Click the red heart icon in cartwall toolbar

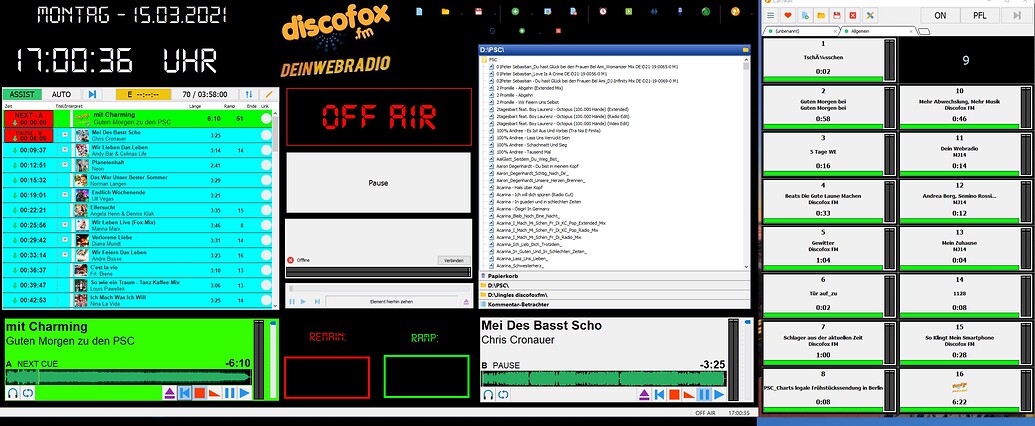click(789, 16)
